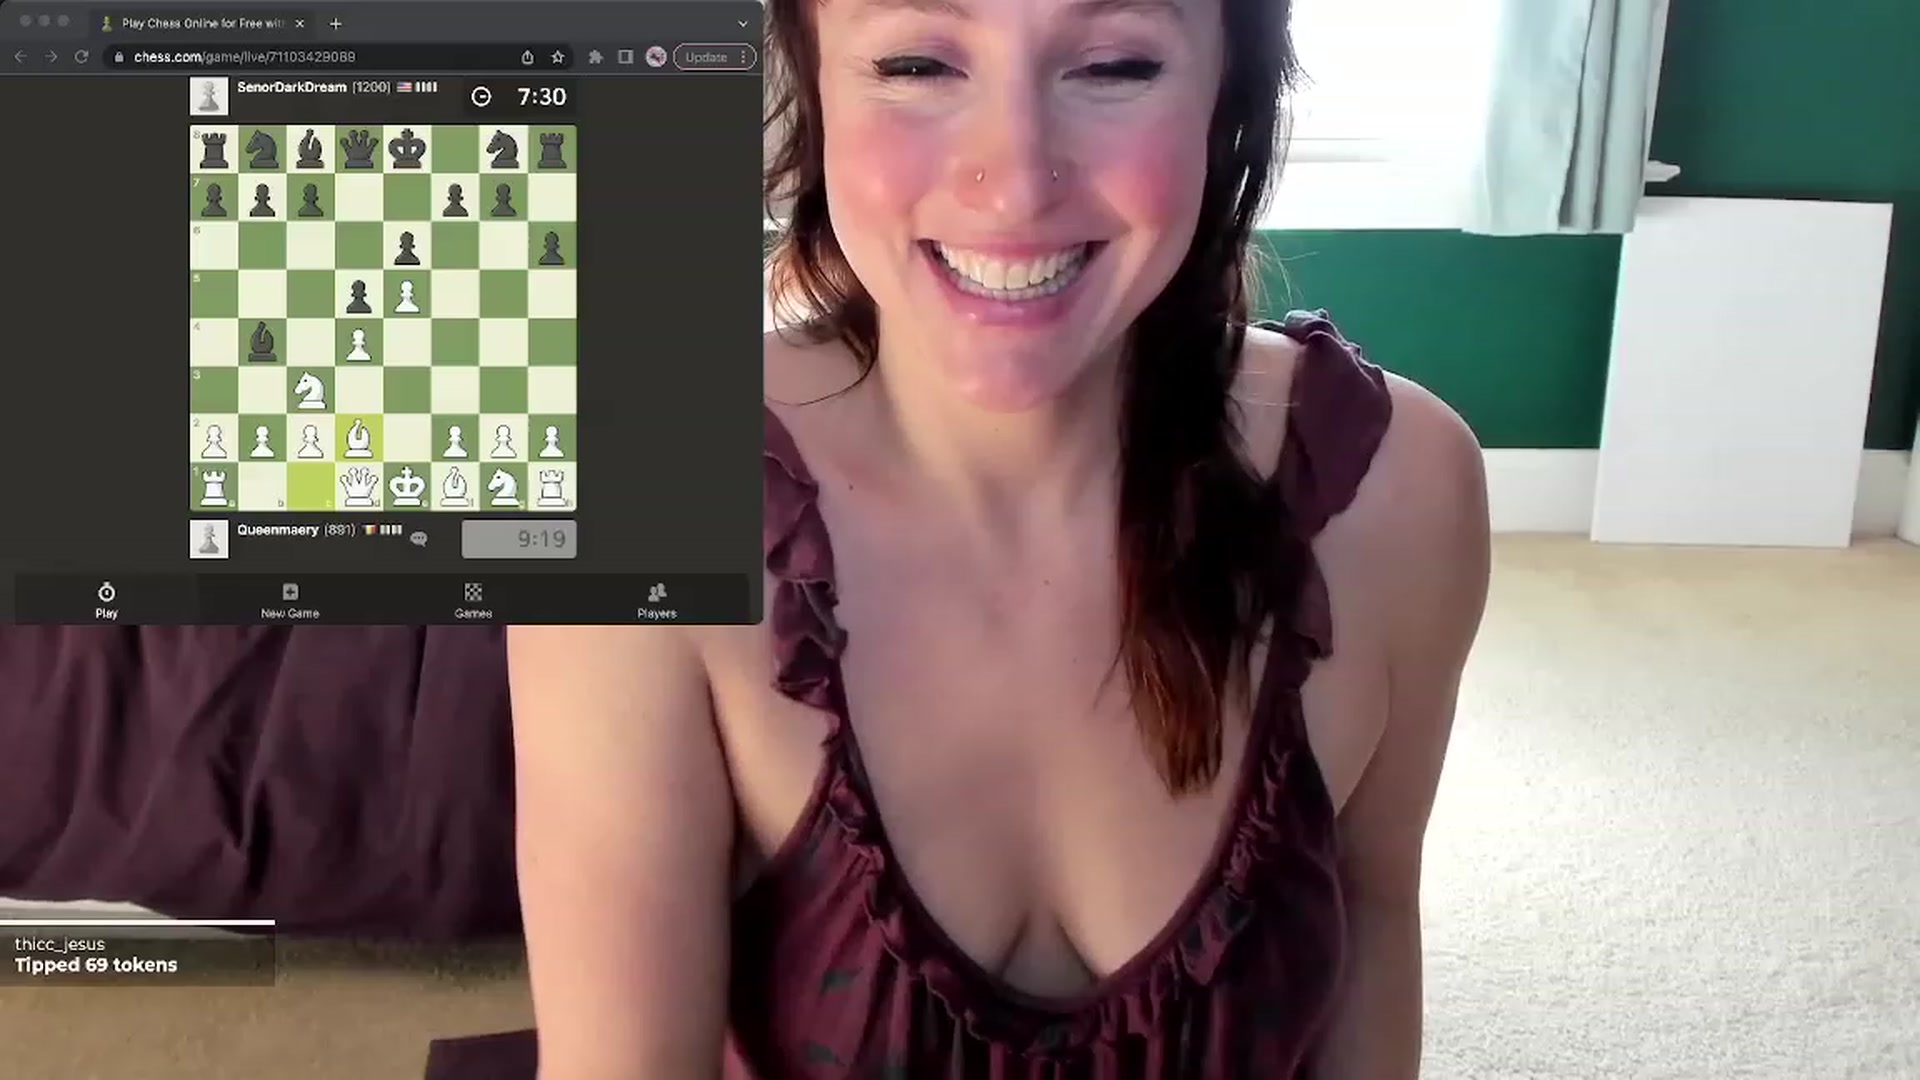Toggle the browser side panel icon
The width and height of the screenshot is (1920, 1080).
pos(626,57)
